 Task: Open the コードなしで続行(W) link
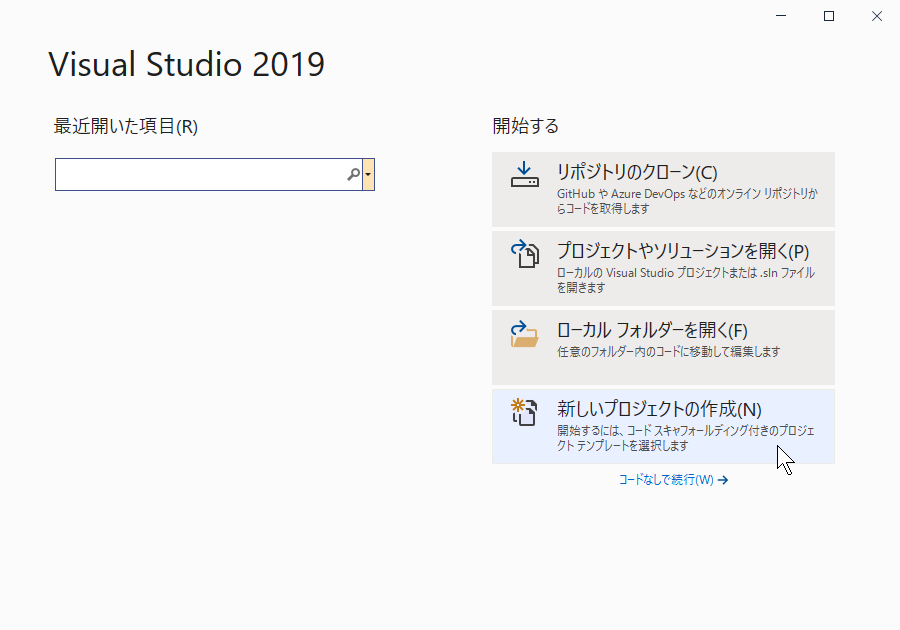pyautogui.click(x=666, y=480)
